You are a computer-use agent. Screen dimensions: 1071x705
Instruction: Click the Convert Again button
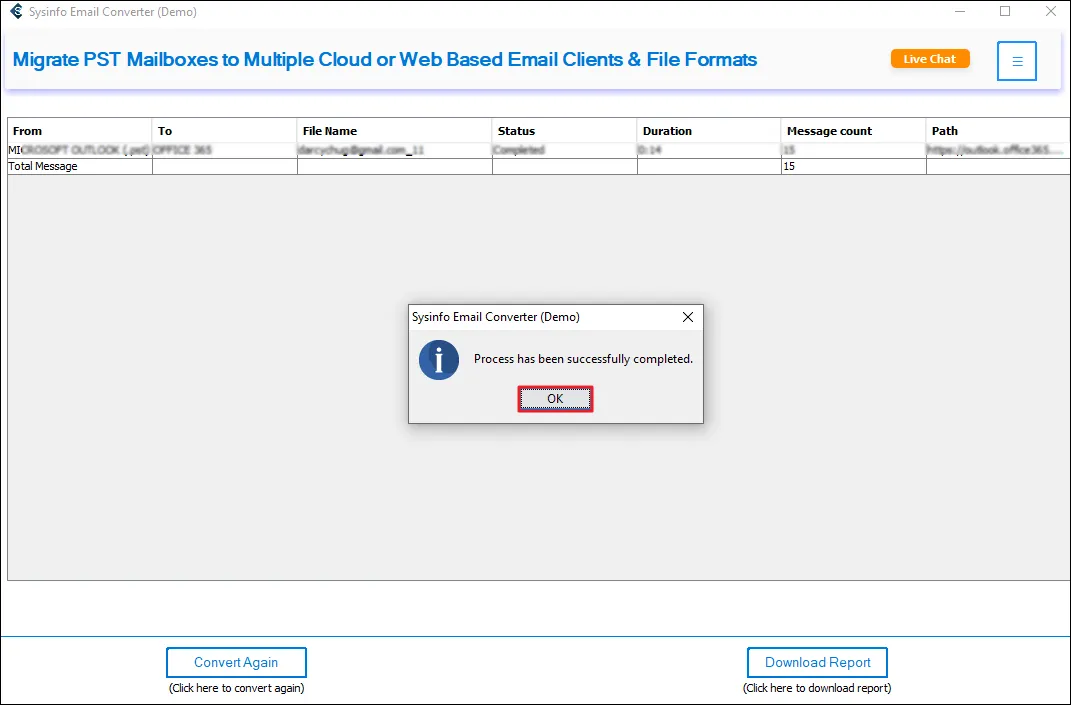pos(236,662)
